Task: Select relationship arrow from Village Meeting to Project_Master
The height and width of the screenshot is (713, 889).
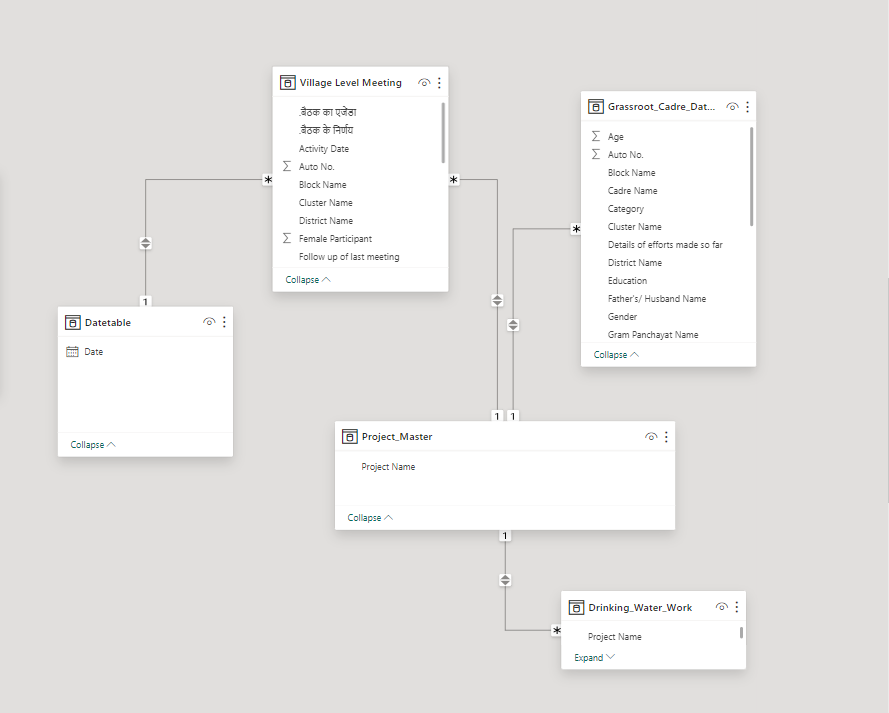Action: (x=497, y=300)
